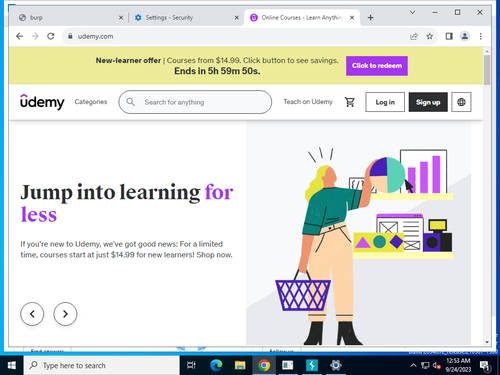Click the padlock site info icon
The height and width of the screenshot is (375, 500).
point(70,36)
